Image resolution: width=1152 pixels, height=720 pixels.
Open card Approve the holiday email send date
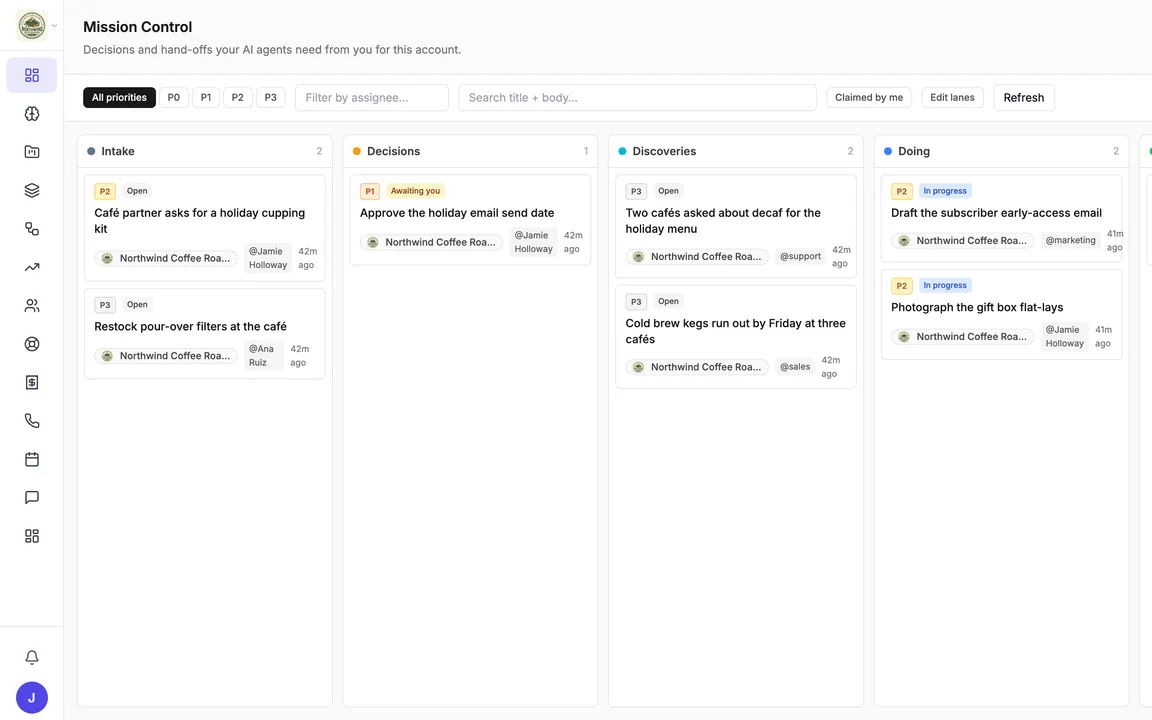click(470, 220)
